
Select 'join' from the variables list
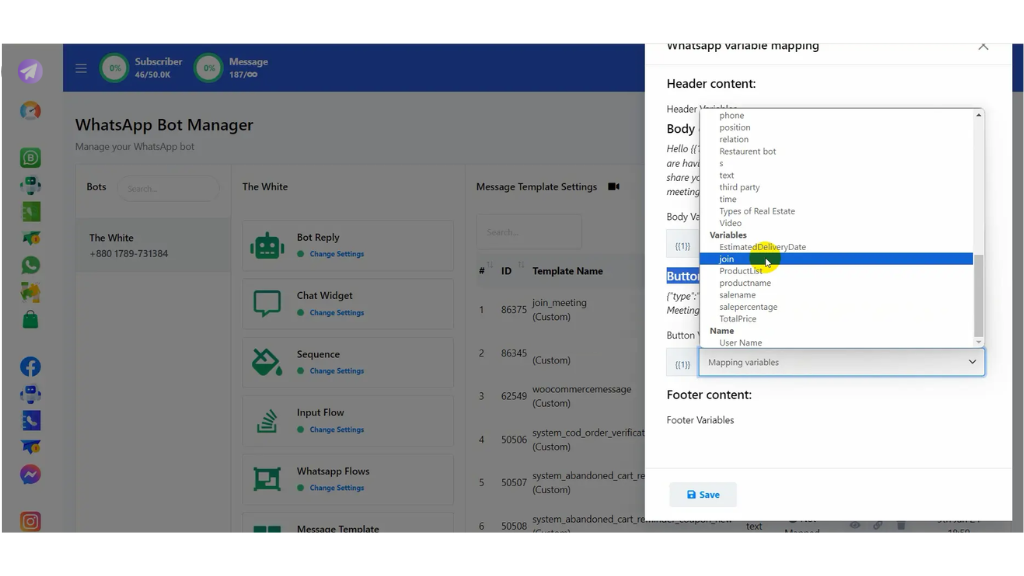click(836, 259)
